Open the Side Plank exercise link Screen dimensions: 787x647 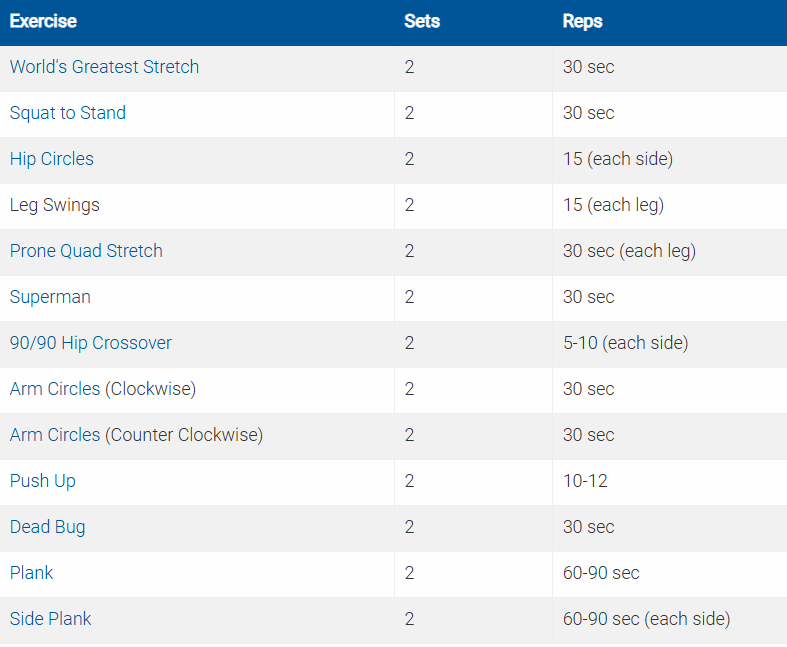[x=50, y=619]
